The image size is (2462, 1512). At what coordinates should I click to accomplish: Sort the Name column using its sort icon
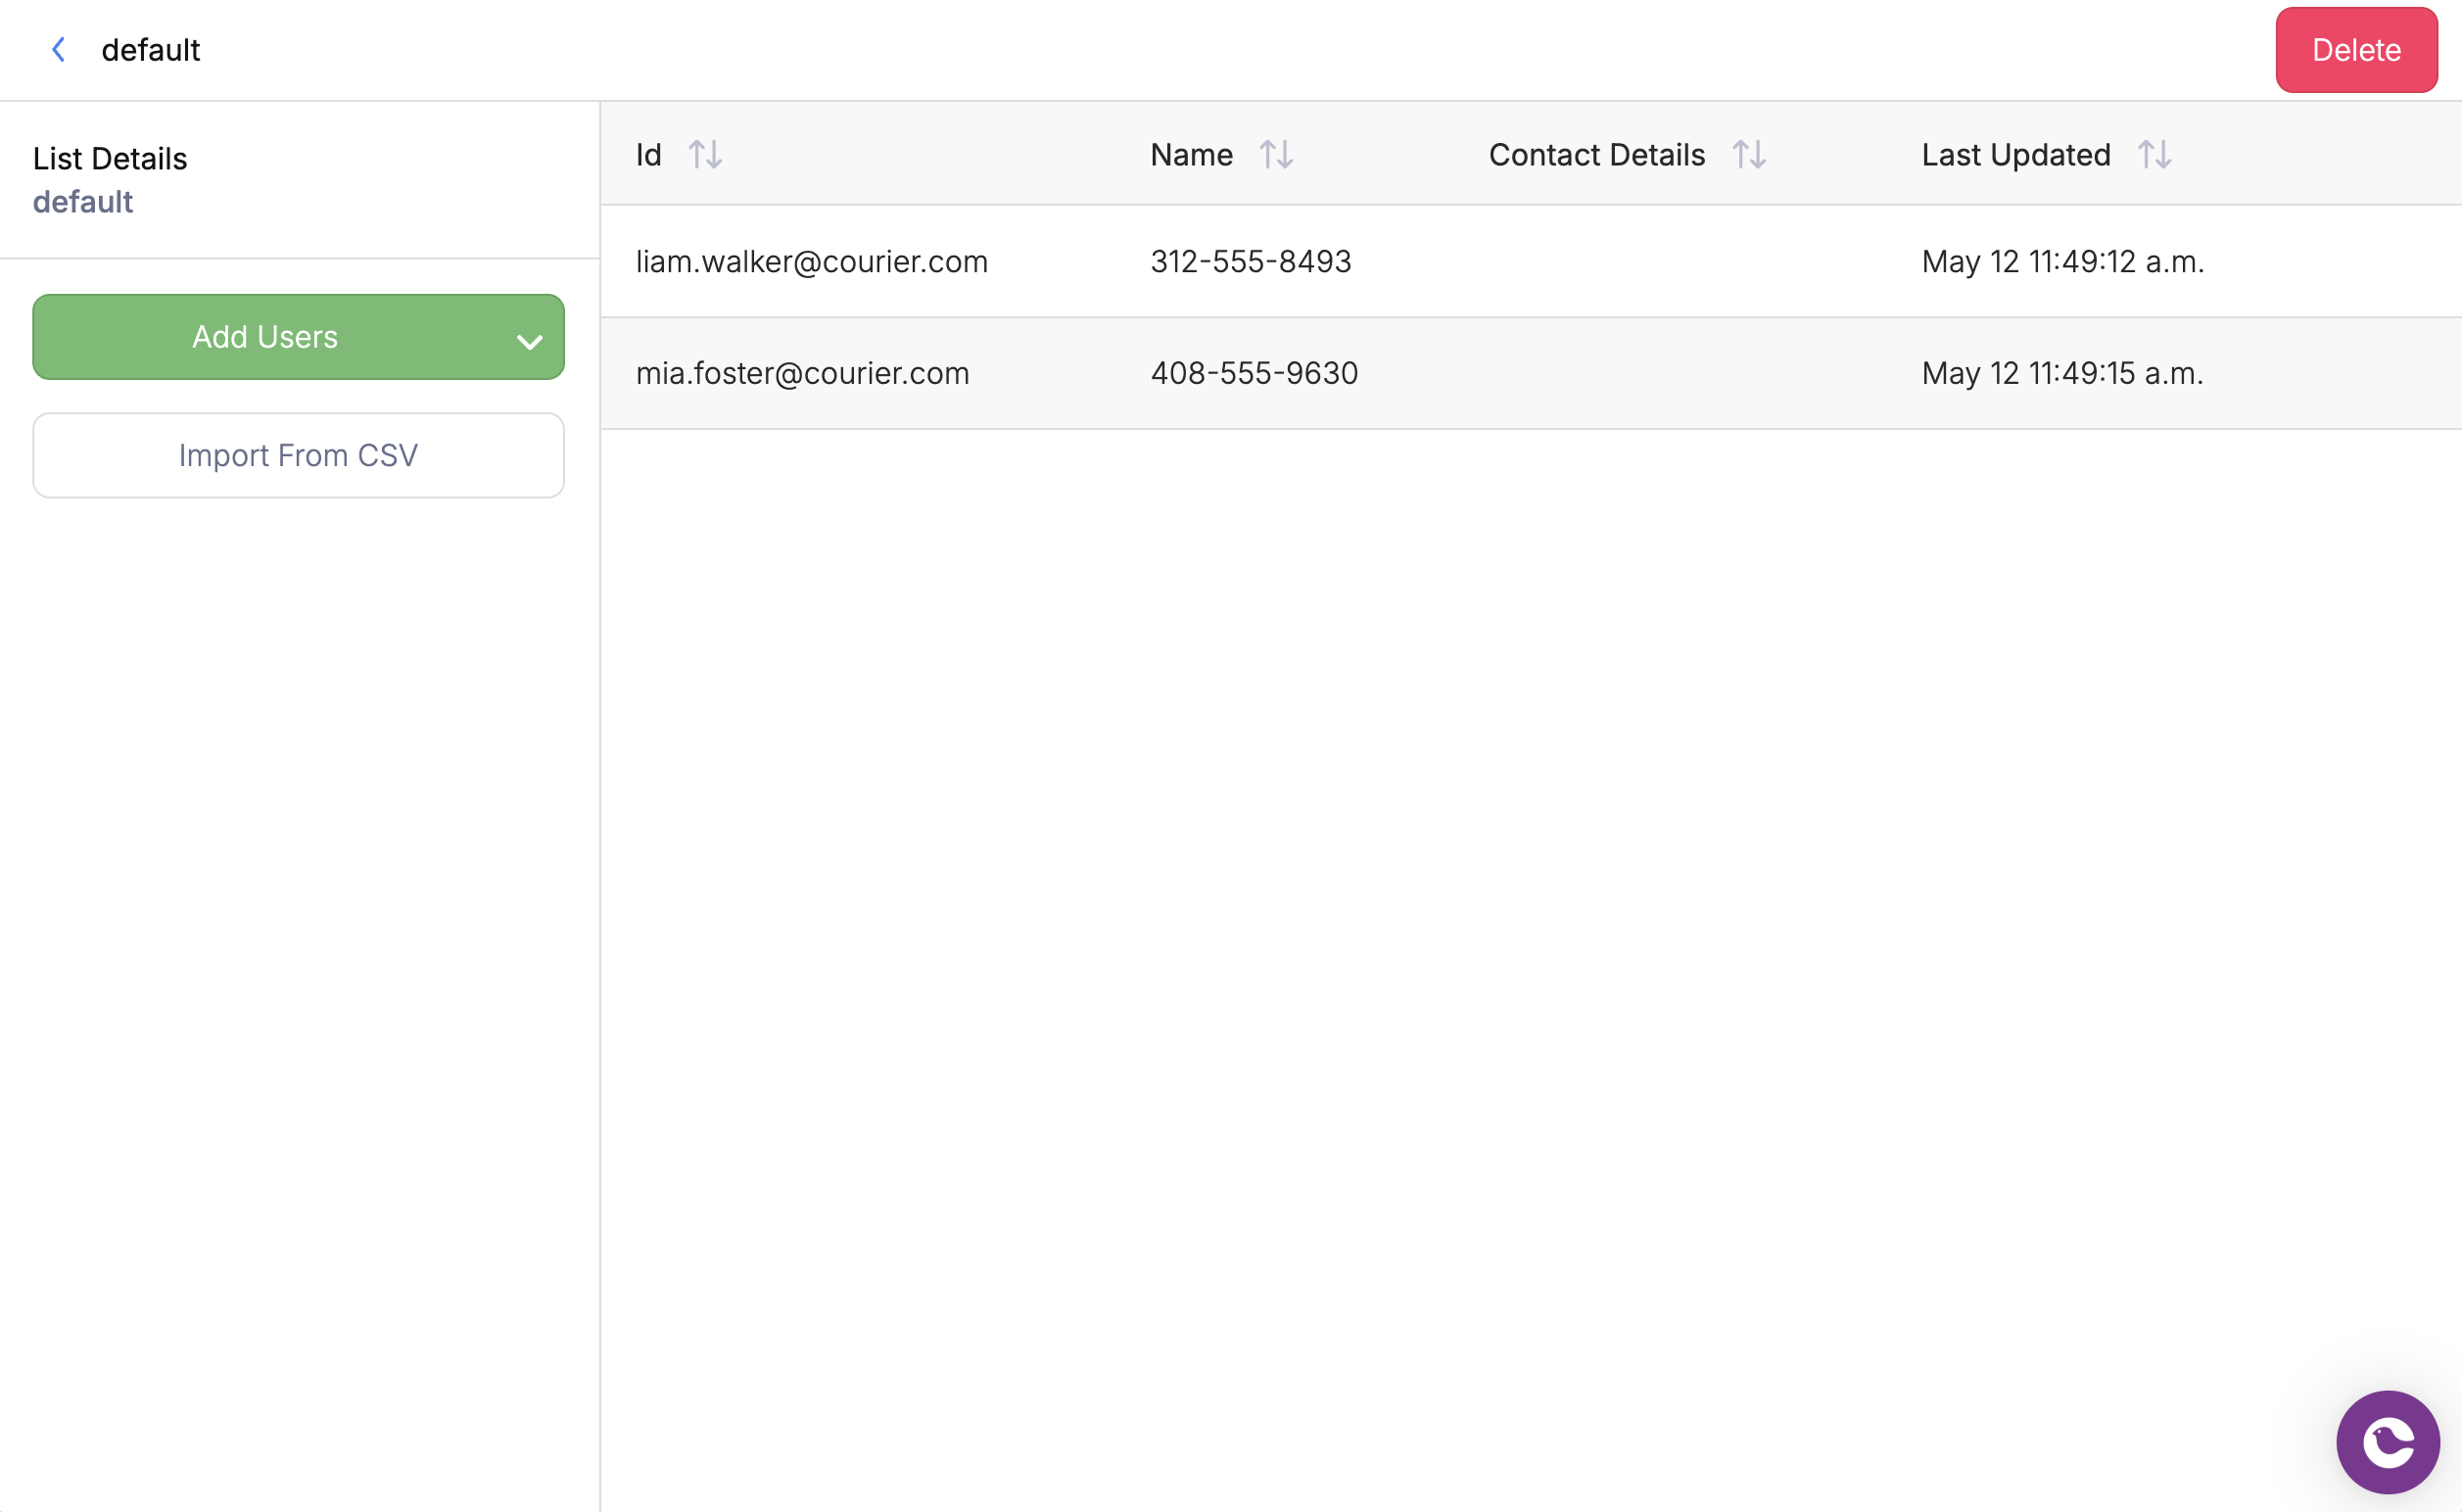(1275, 155)
